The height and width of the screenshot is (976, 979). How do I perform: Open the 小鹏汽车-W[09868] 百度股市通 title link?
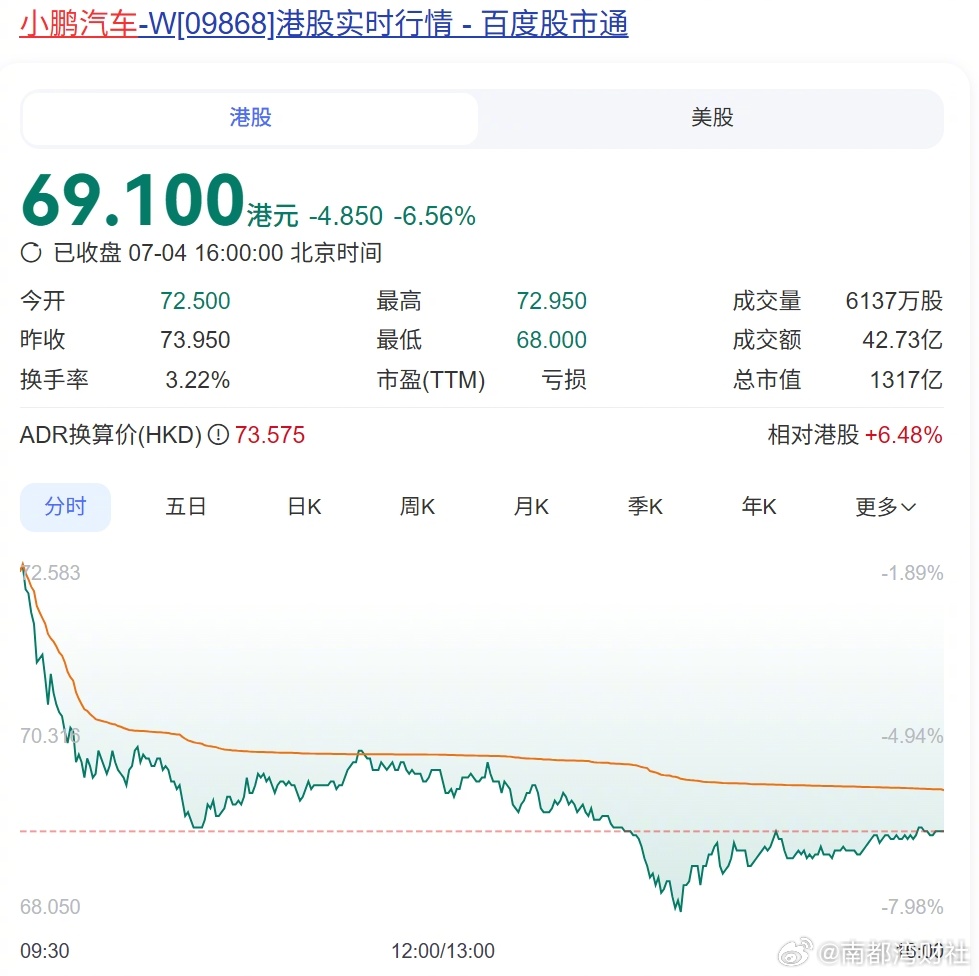tap(323, 24)
